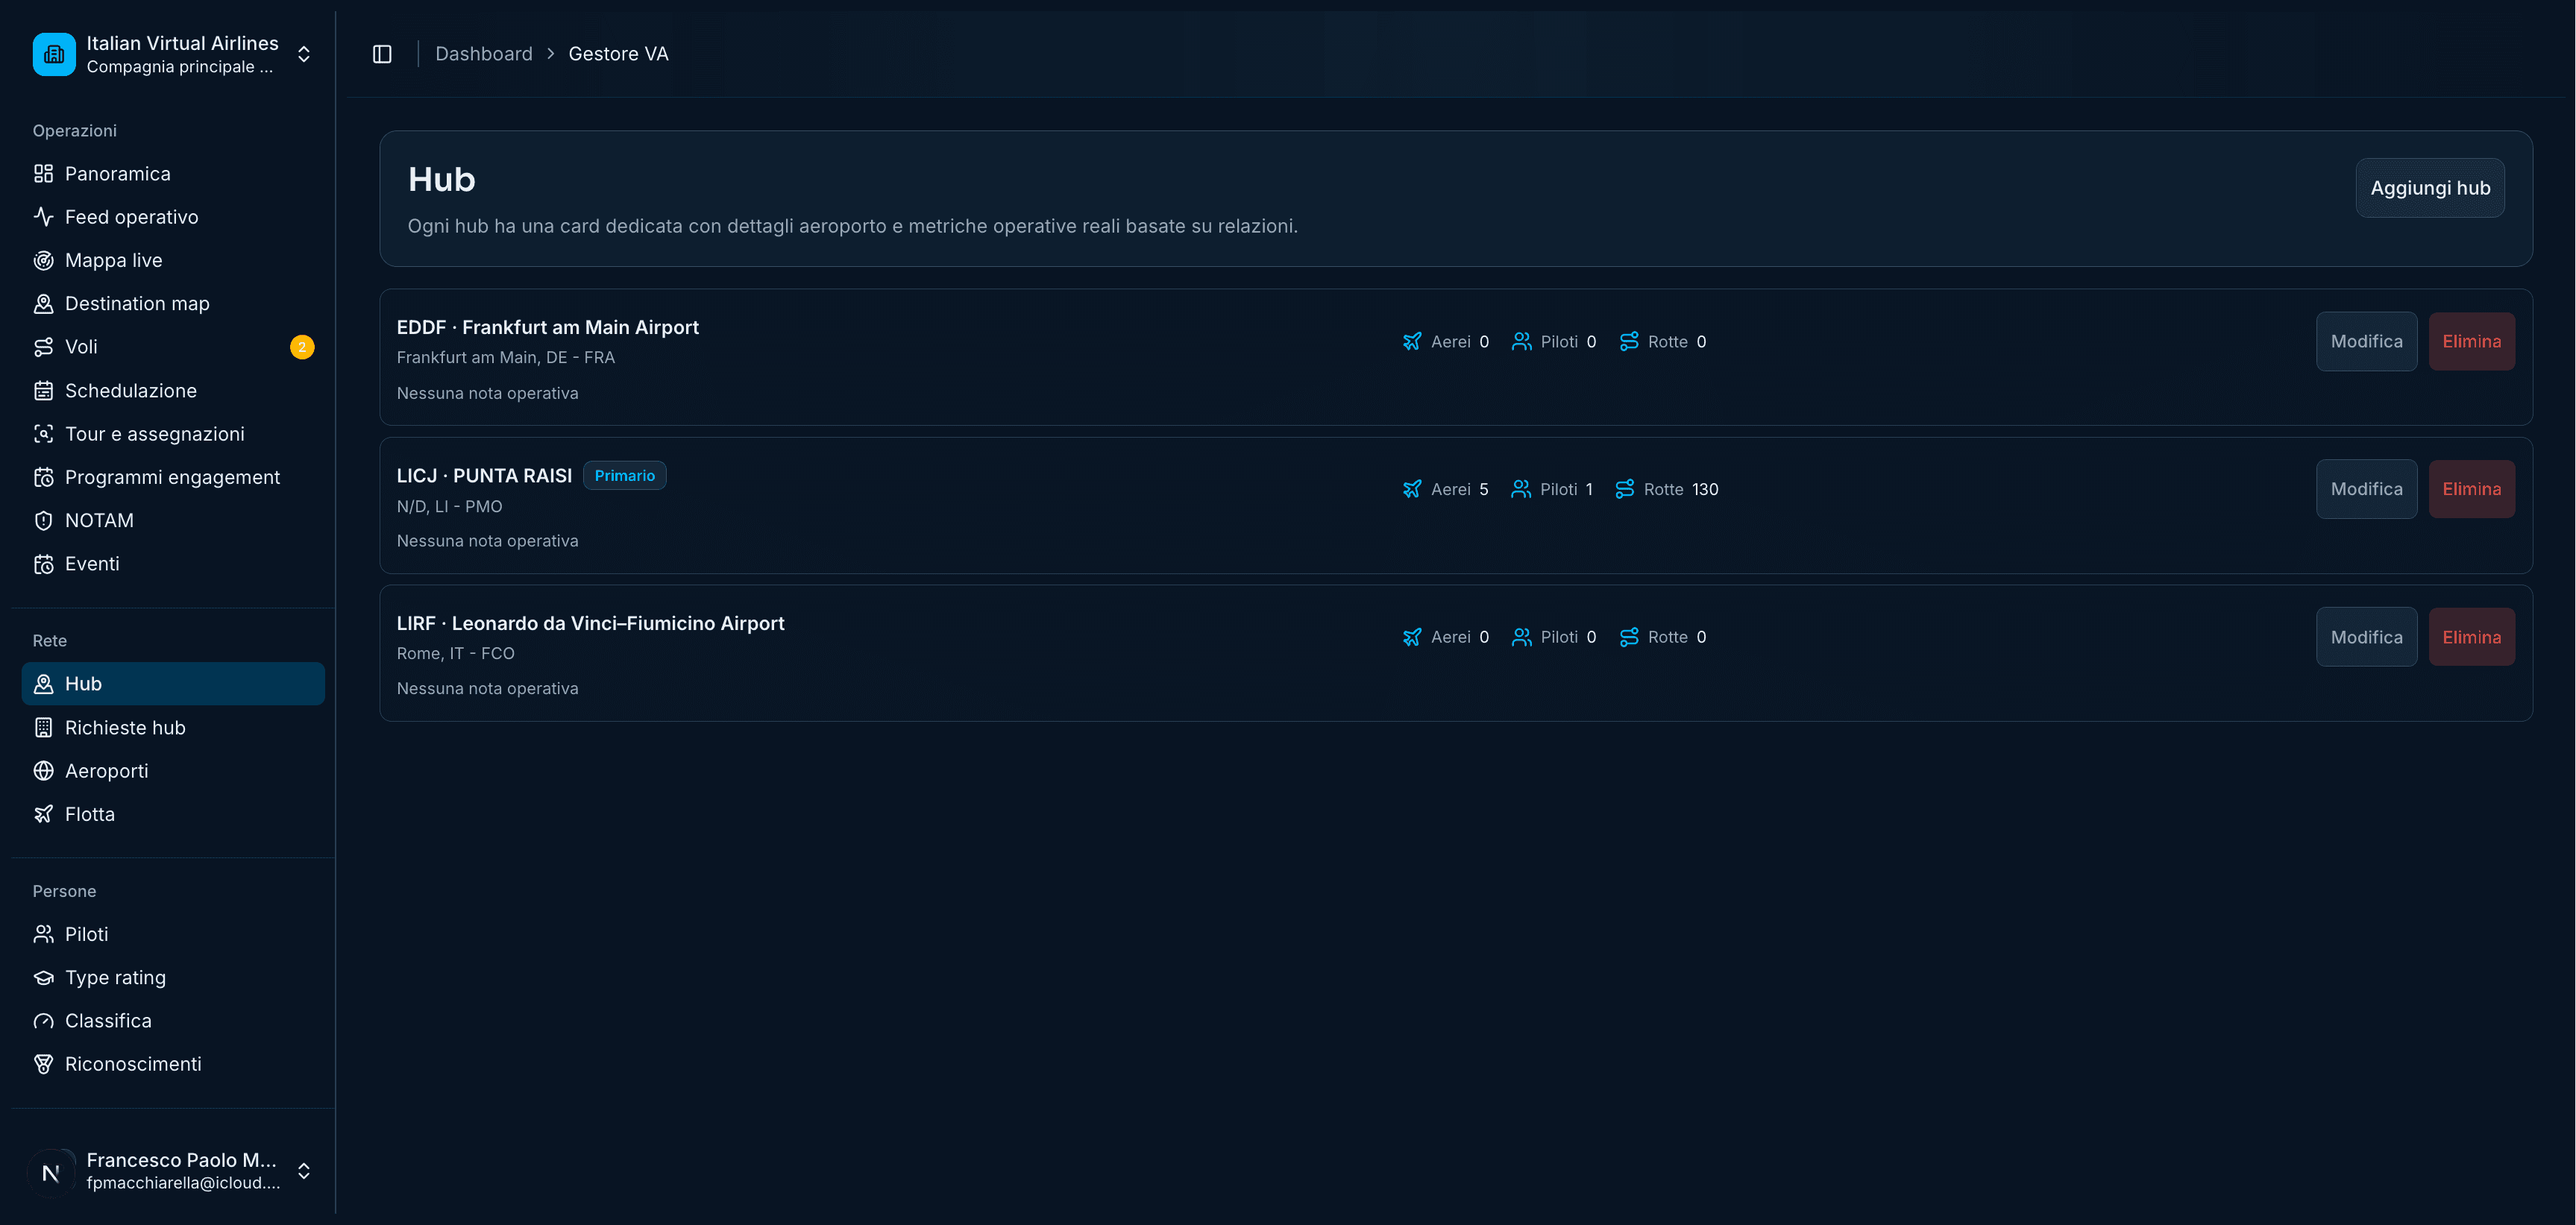This screenshot has width=2576, height=1225.
Task: Click 'Rome, IT - FCO' text
Action: click(x=455, y=653)
